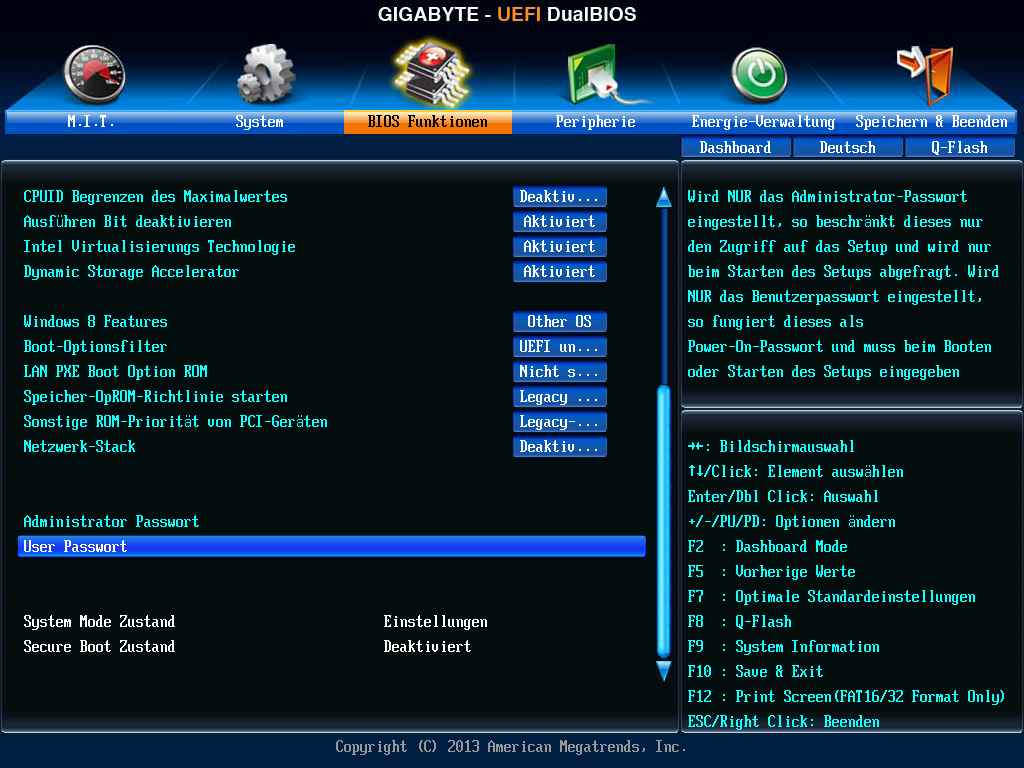This screenshot has width=1024, height=768.
Task: Click the F12 Print Screen help line
Action: point(846,697)
